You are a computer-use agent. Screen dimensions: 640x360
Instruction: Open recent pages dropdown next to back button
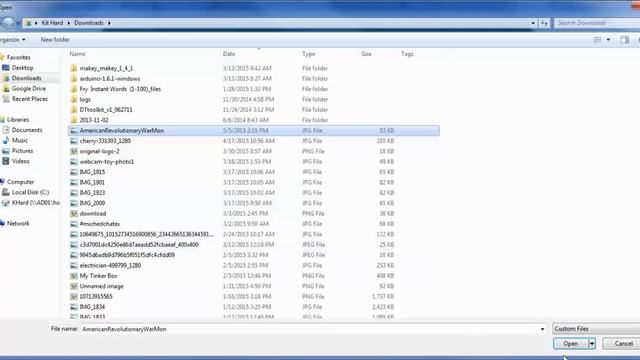tap(18, 23)
